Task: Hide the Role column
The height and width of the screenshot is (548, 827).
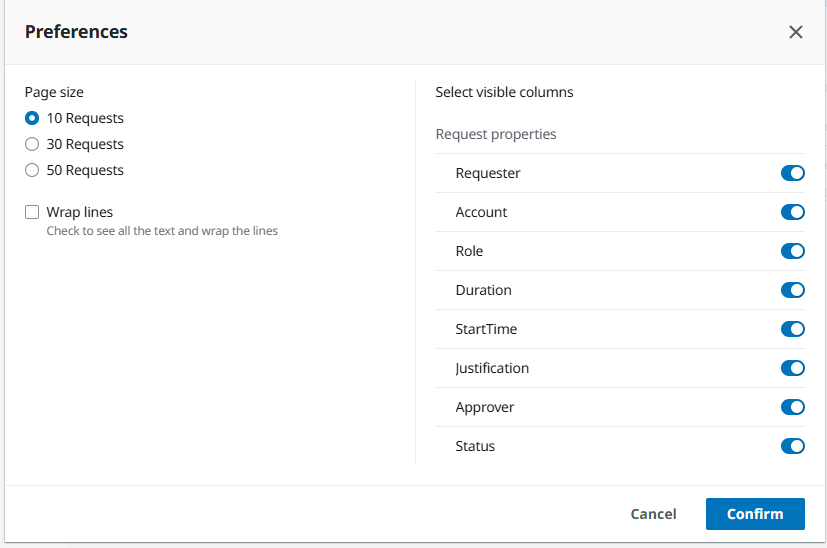Action: 792,251
